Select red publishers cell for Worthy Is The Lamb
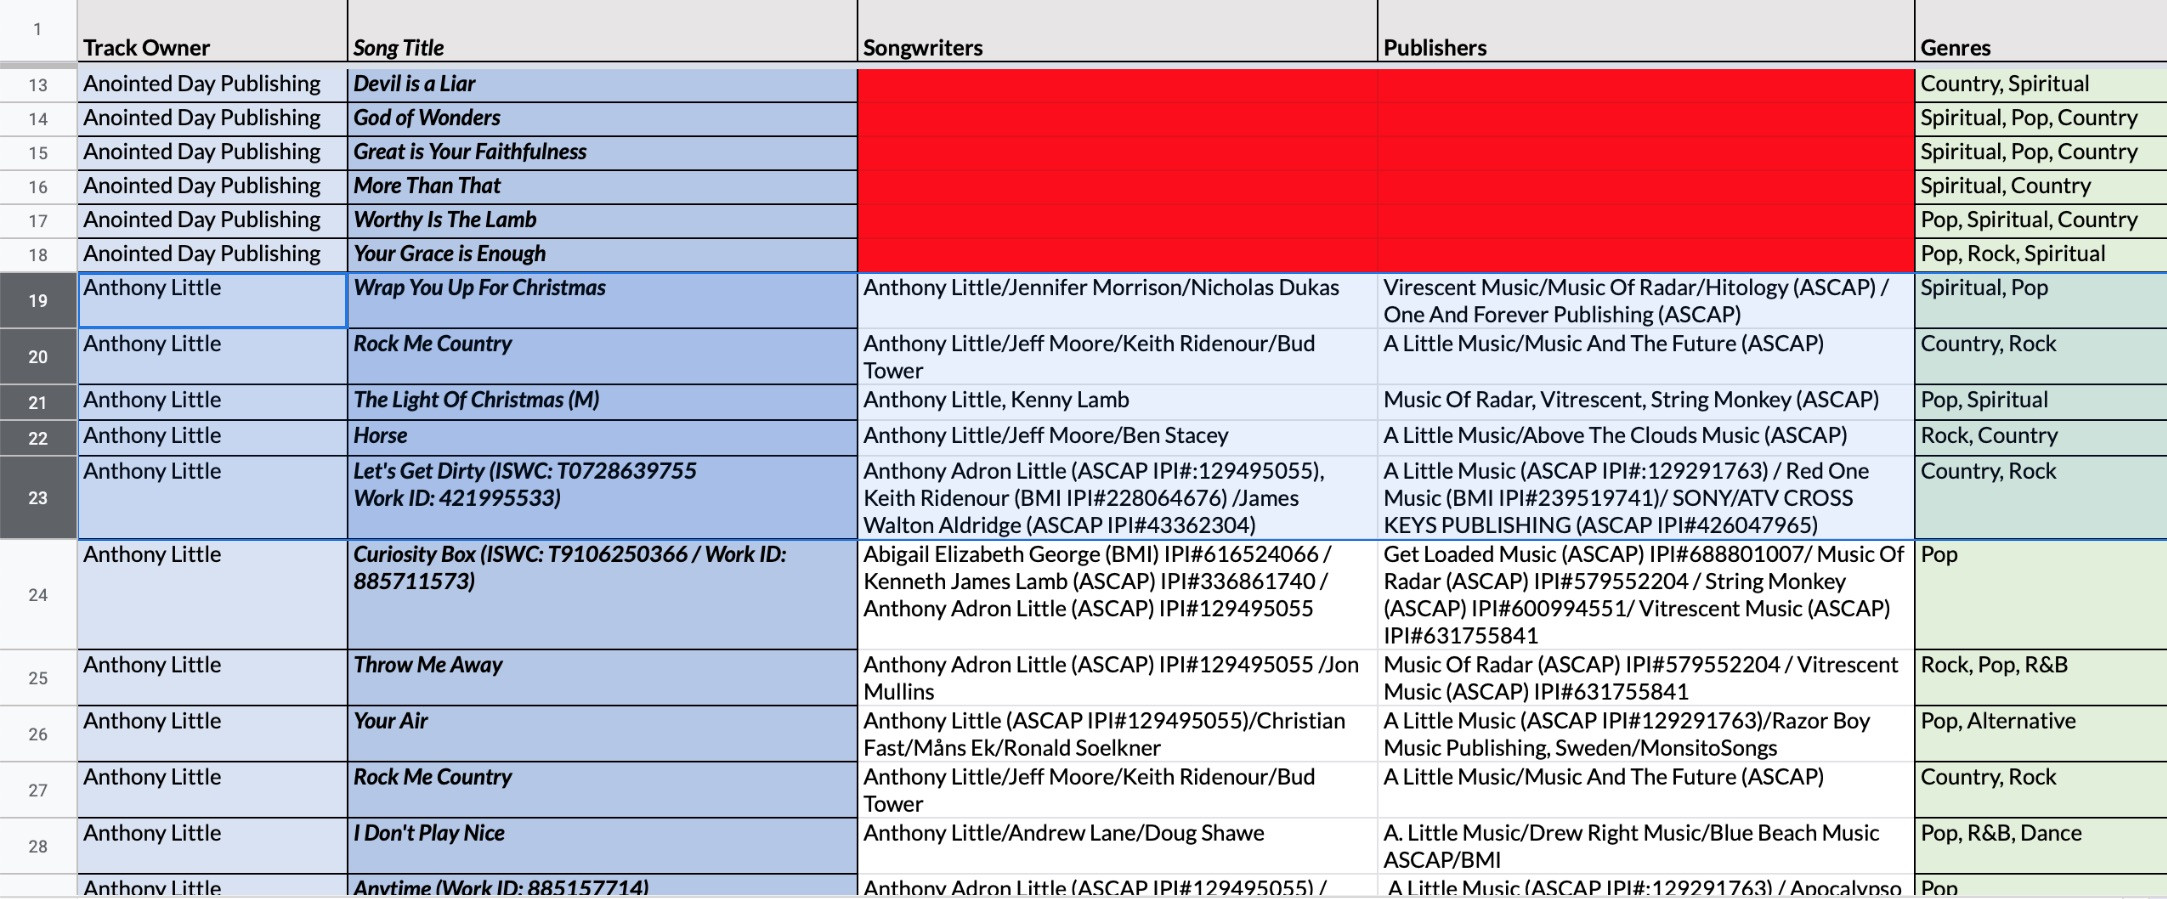This screenshot has width=2167, height=899. click(1646, 221)
